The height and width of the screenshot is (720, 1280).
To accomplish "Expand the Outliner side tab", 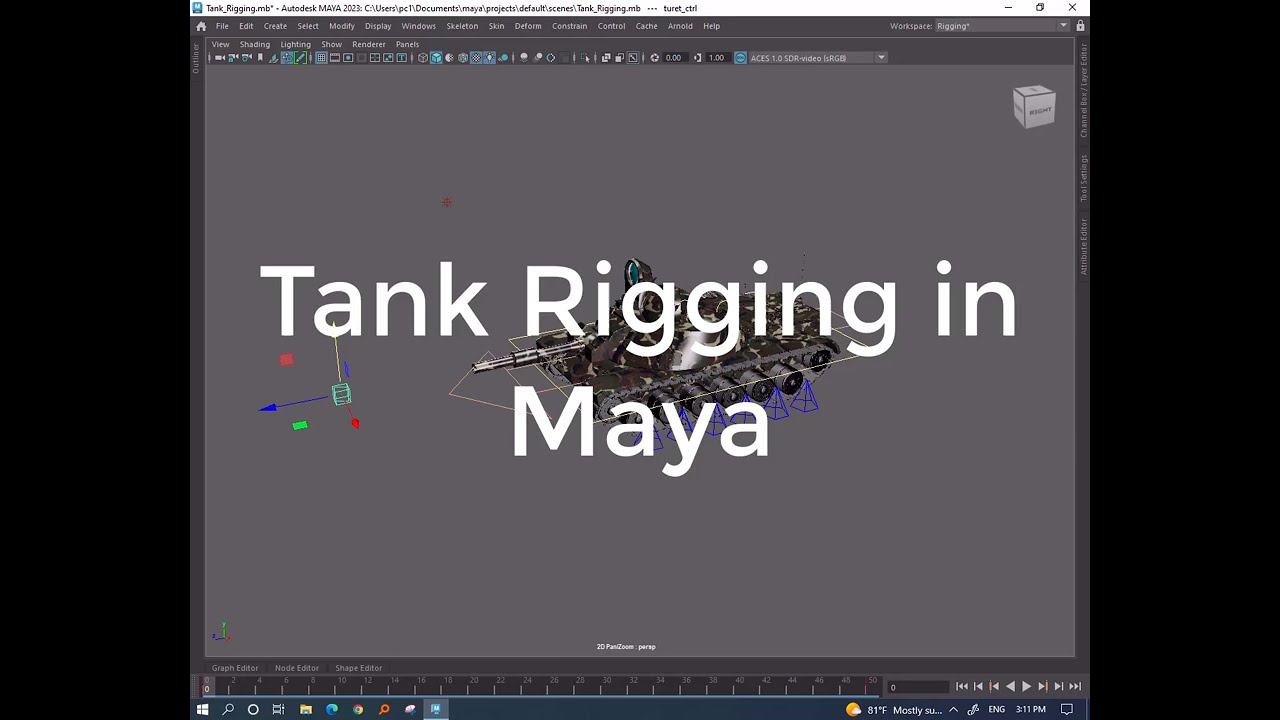I will 196,58.
